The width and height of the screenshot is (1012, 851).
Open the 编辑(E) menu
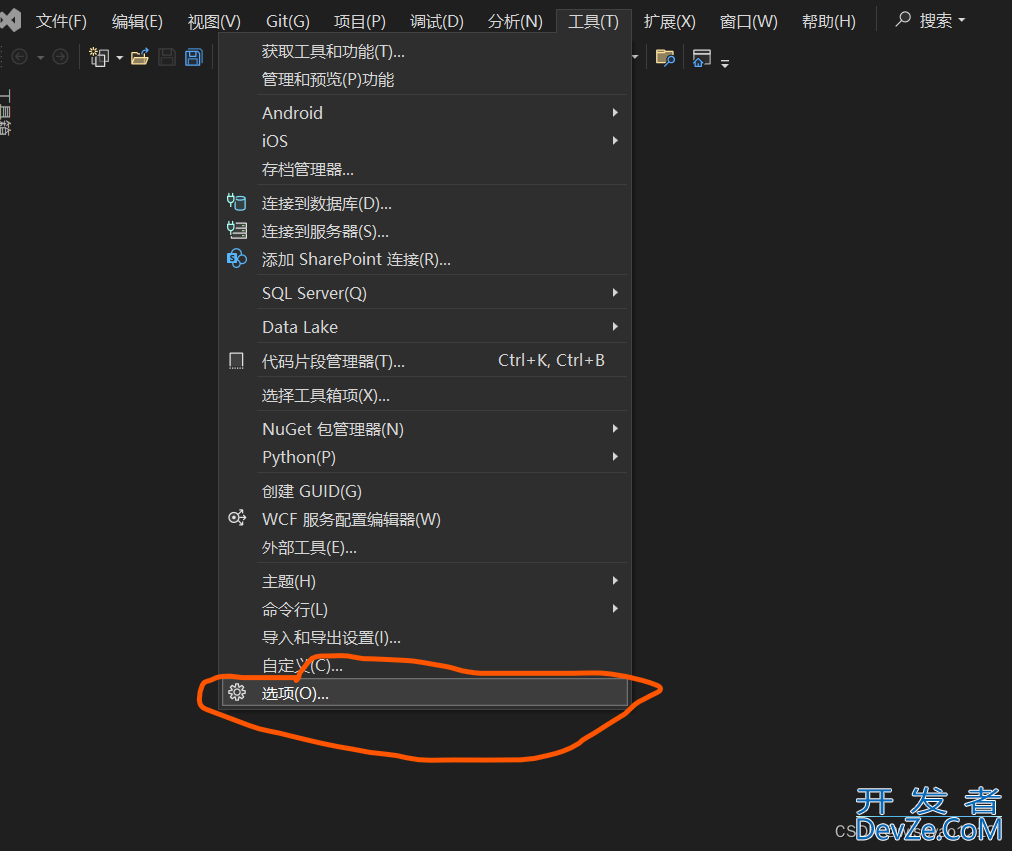137,21
